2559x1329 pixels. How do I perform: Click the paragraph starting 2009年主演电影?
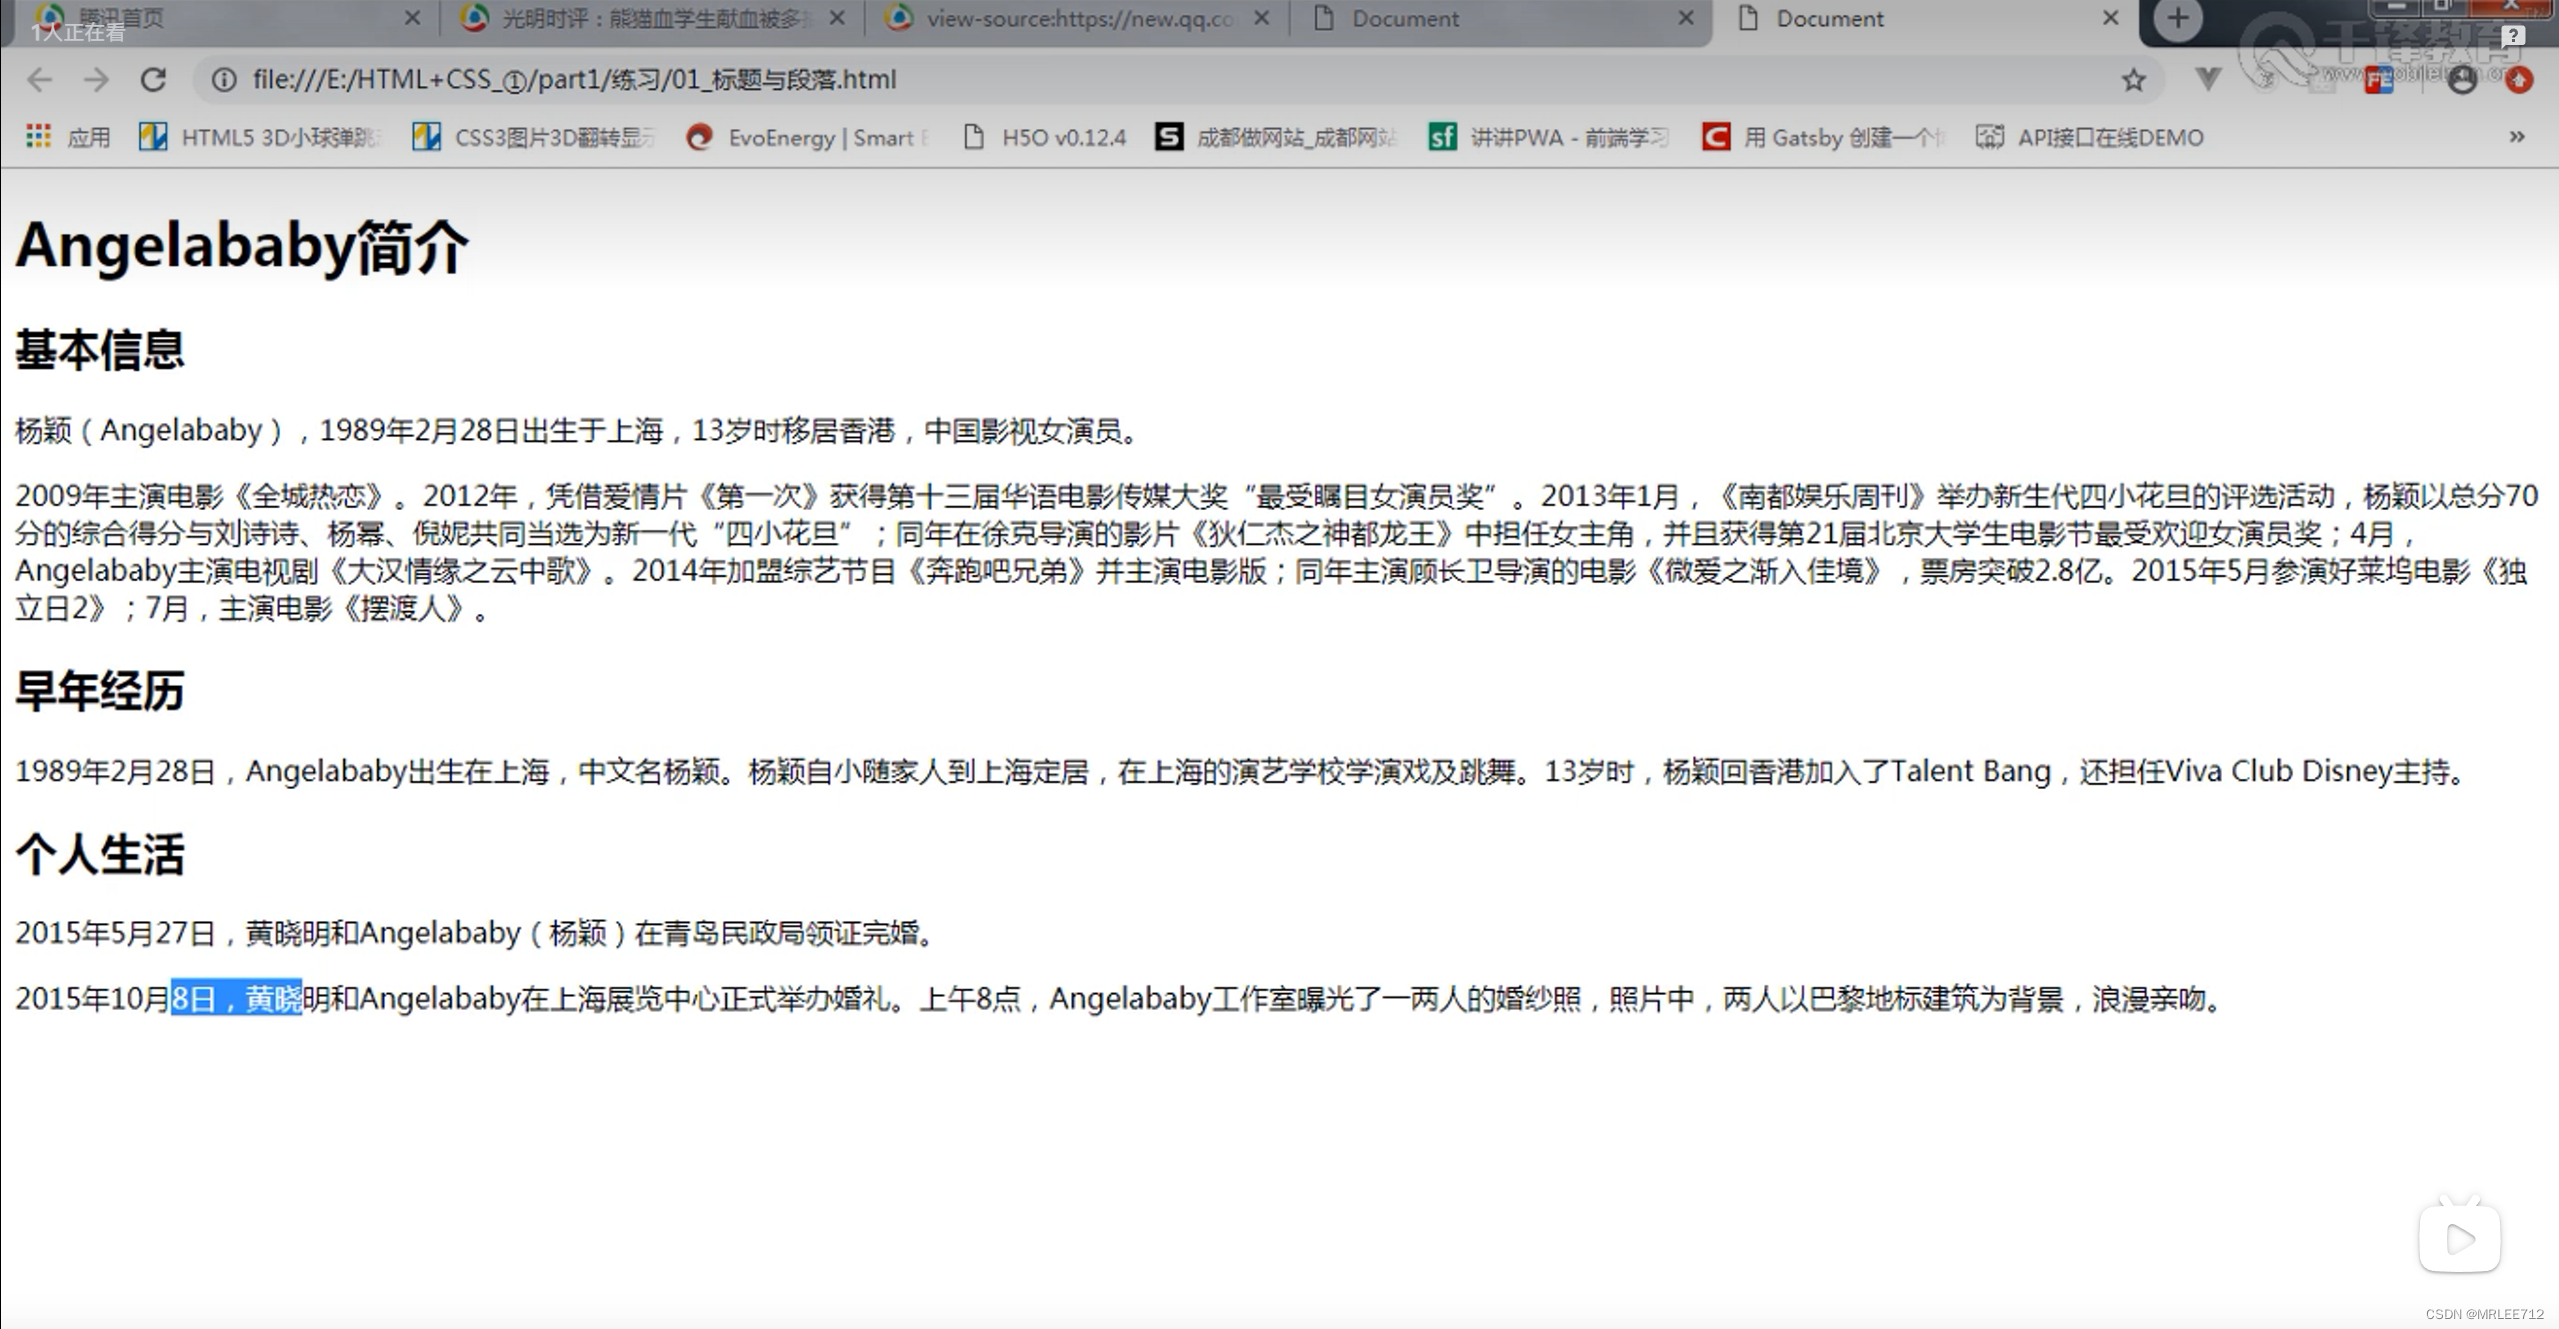coord(1277,552)
